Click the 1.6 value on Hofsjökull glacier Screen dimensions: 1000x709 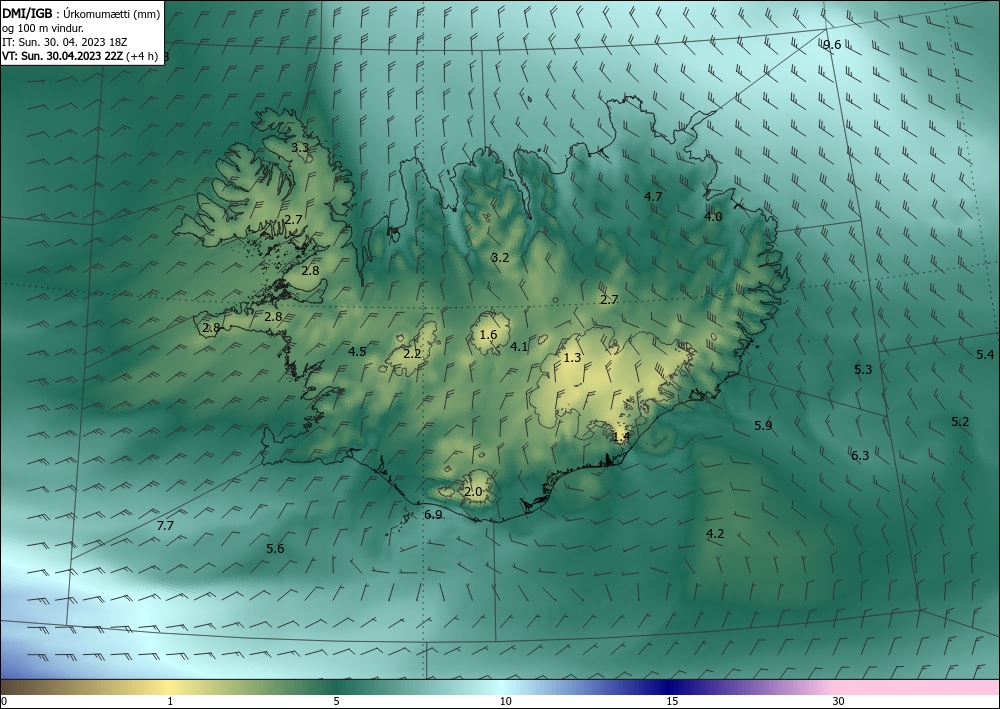pyautogui.click(x=488, y=335)
